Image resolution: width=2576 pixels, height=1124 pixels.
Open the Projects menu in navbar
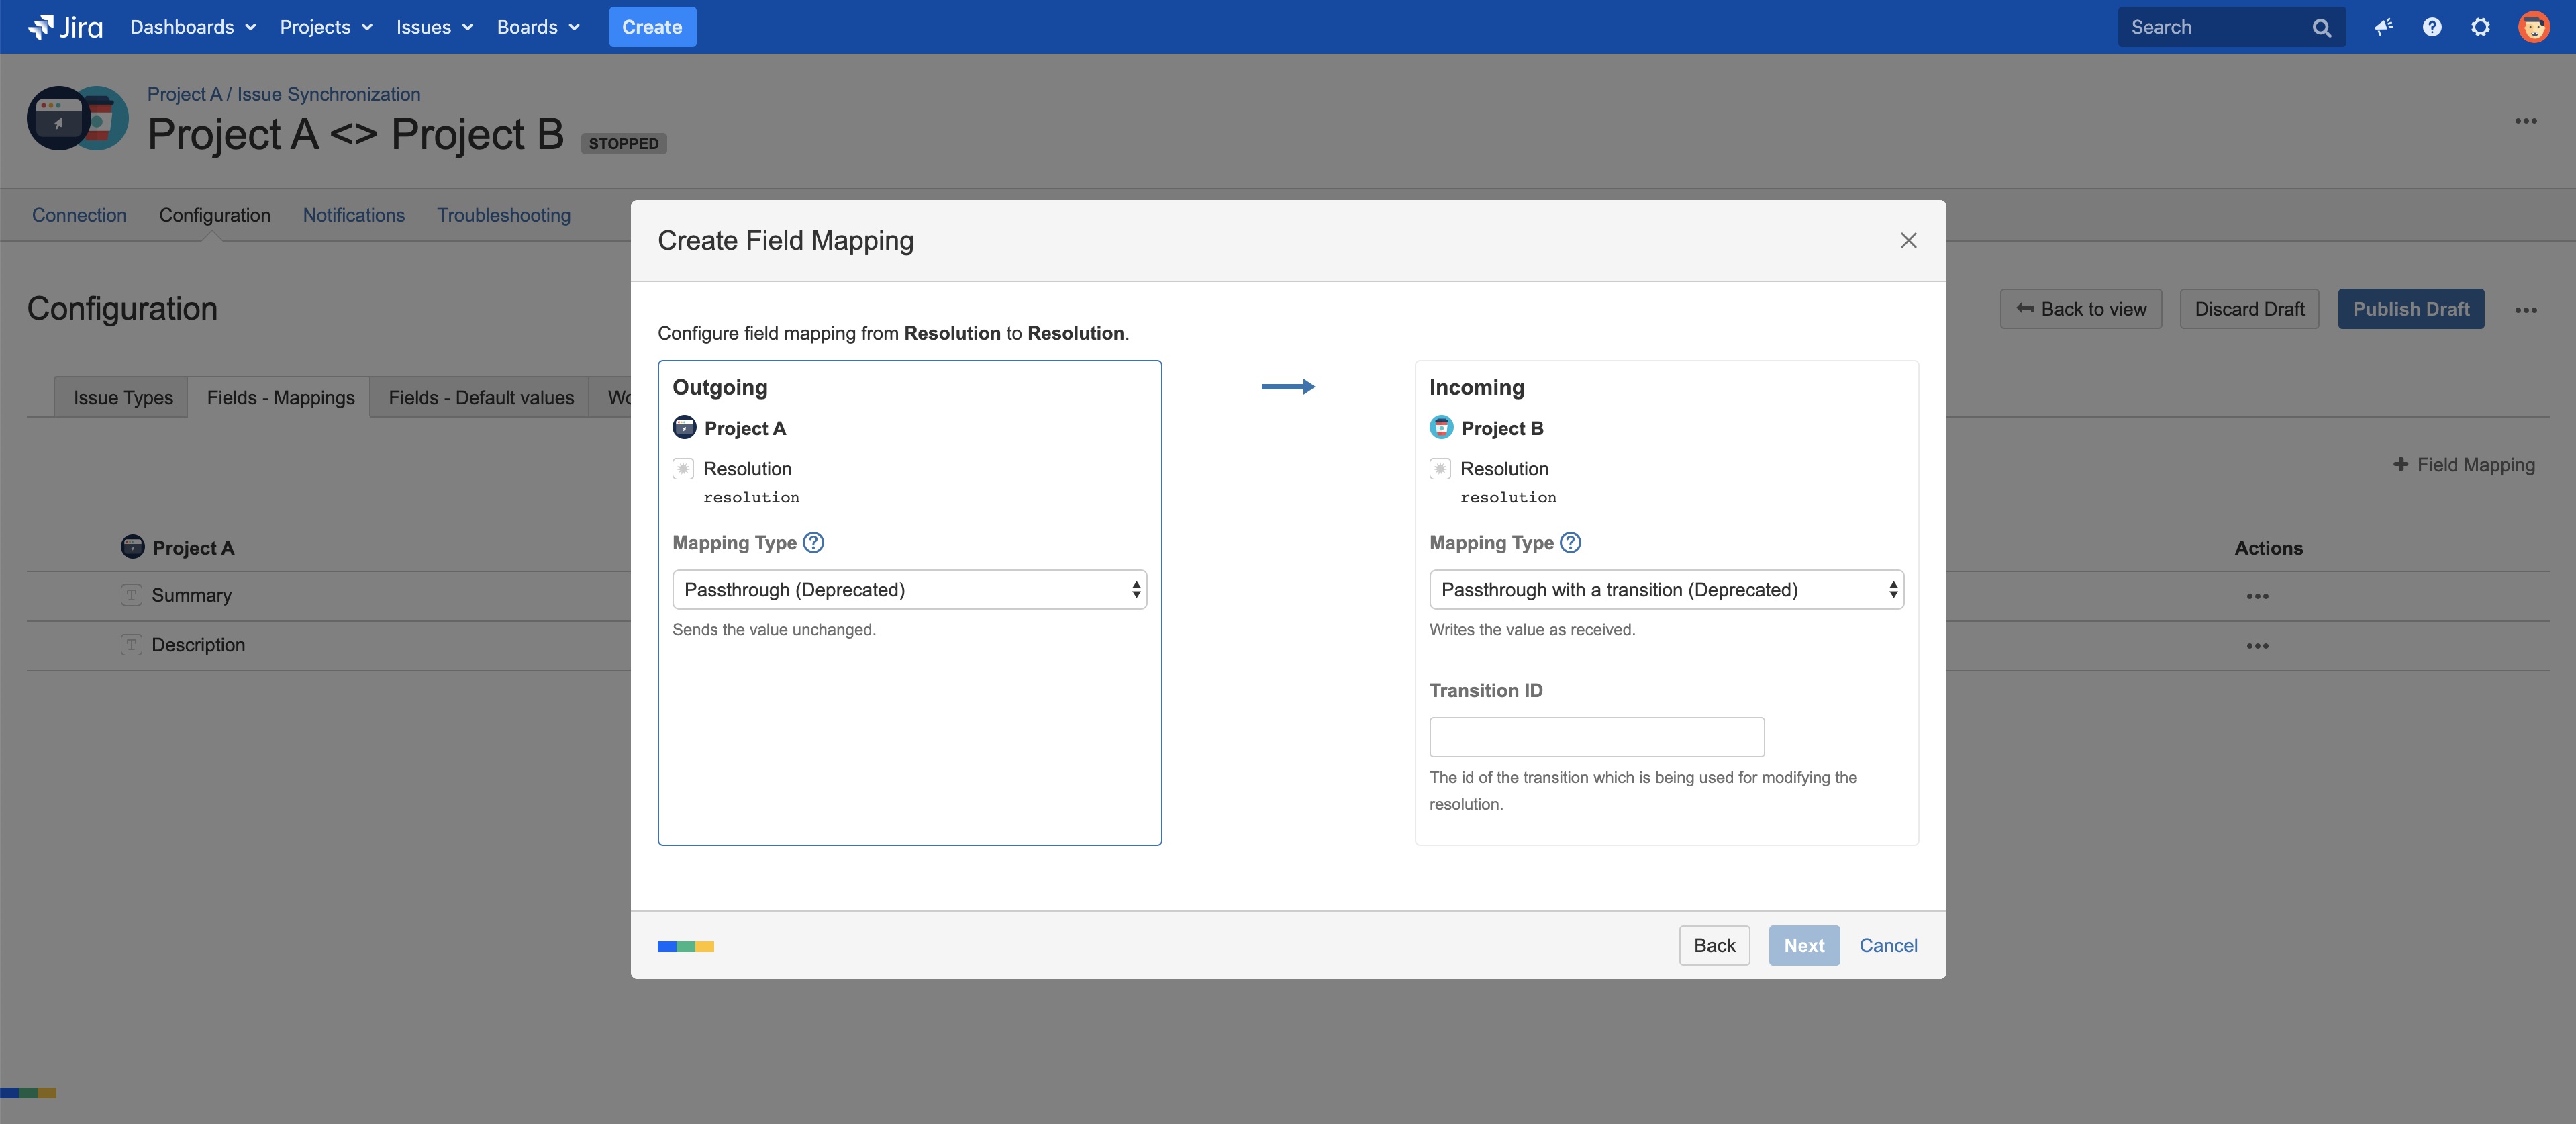pos(326,27)
